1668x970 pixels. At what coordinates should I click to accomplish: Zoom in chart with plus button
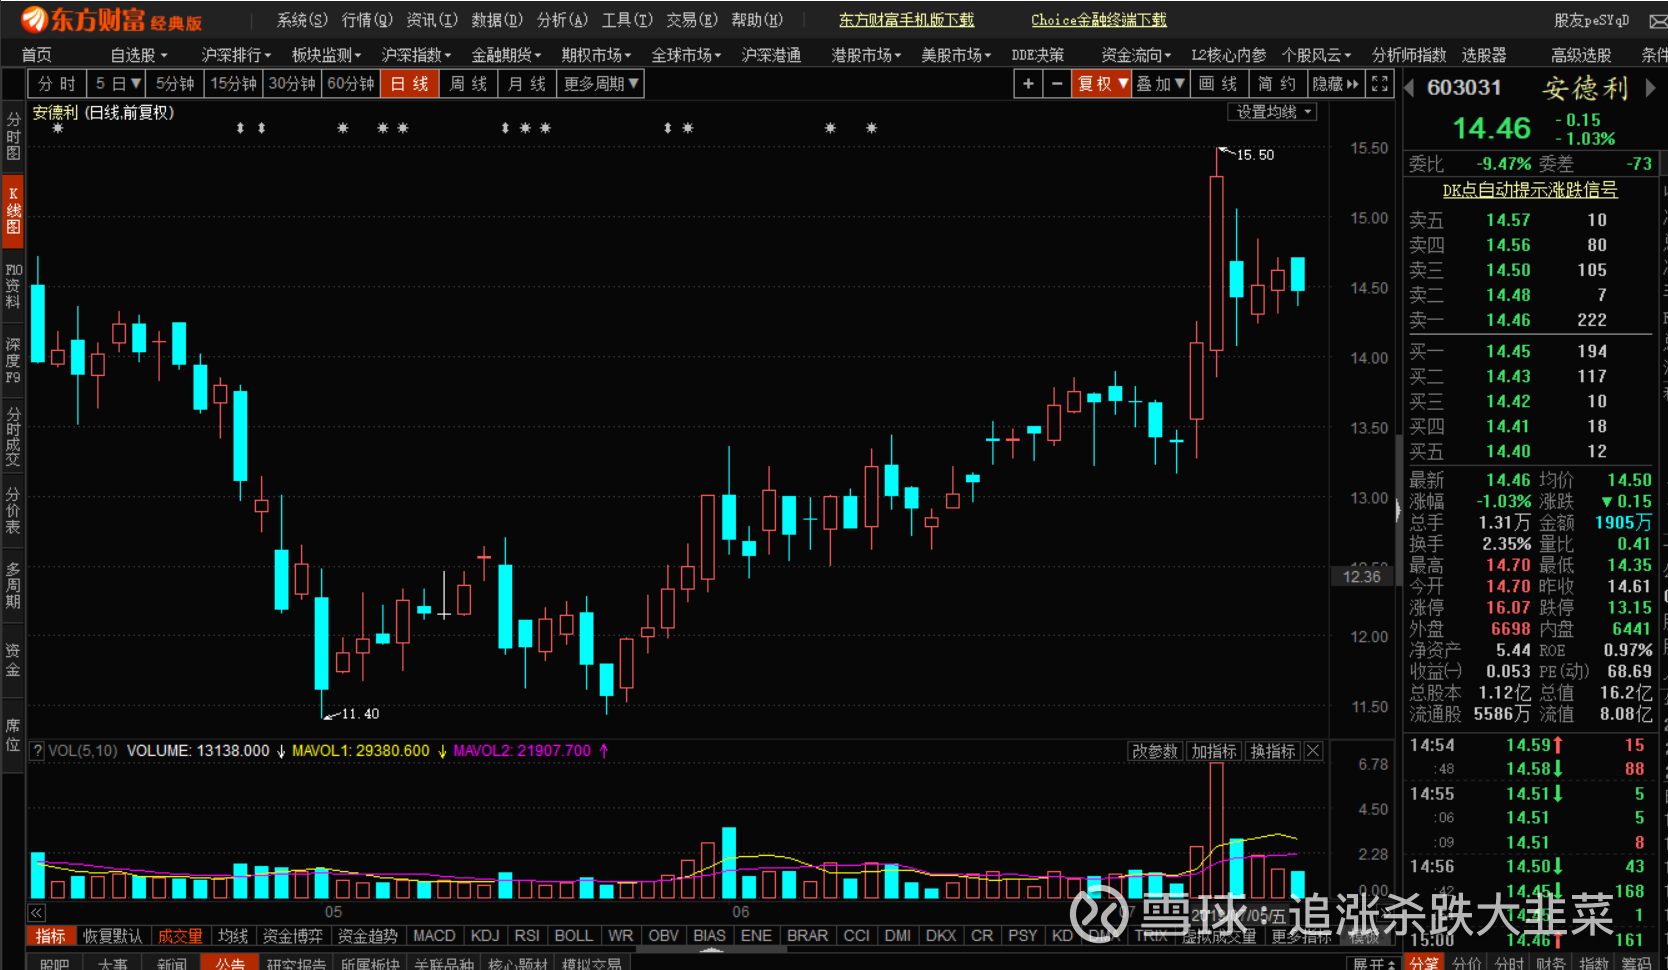pyautogui.click(x=1028, y=84)
